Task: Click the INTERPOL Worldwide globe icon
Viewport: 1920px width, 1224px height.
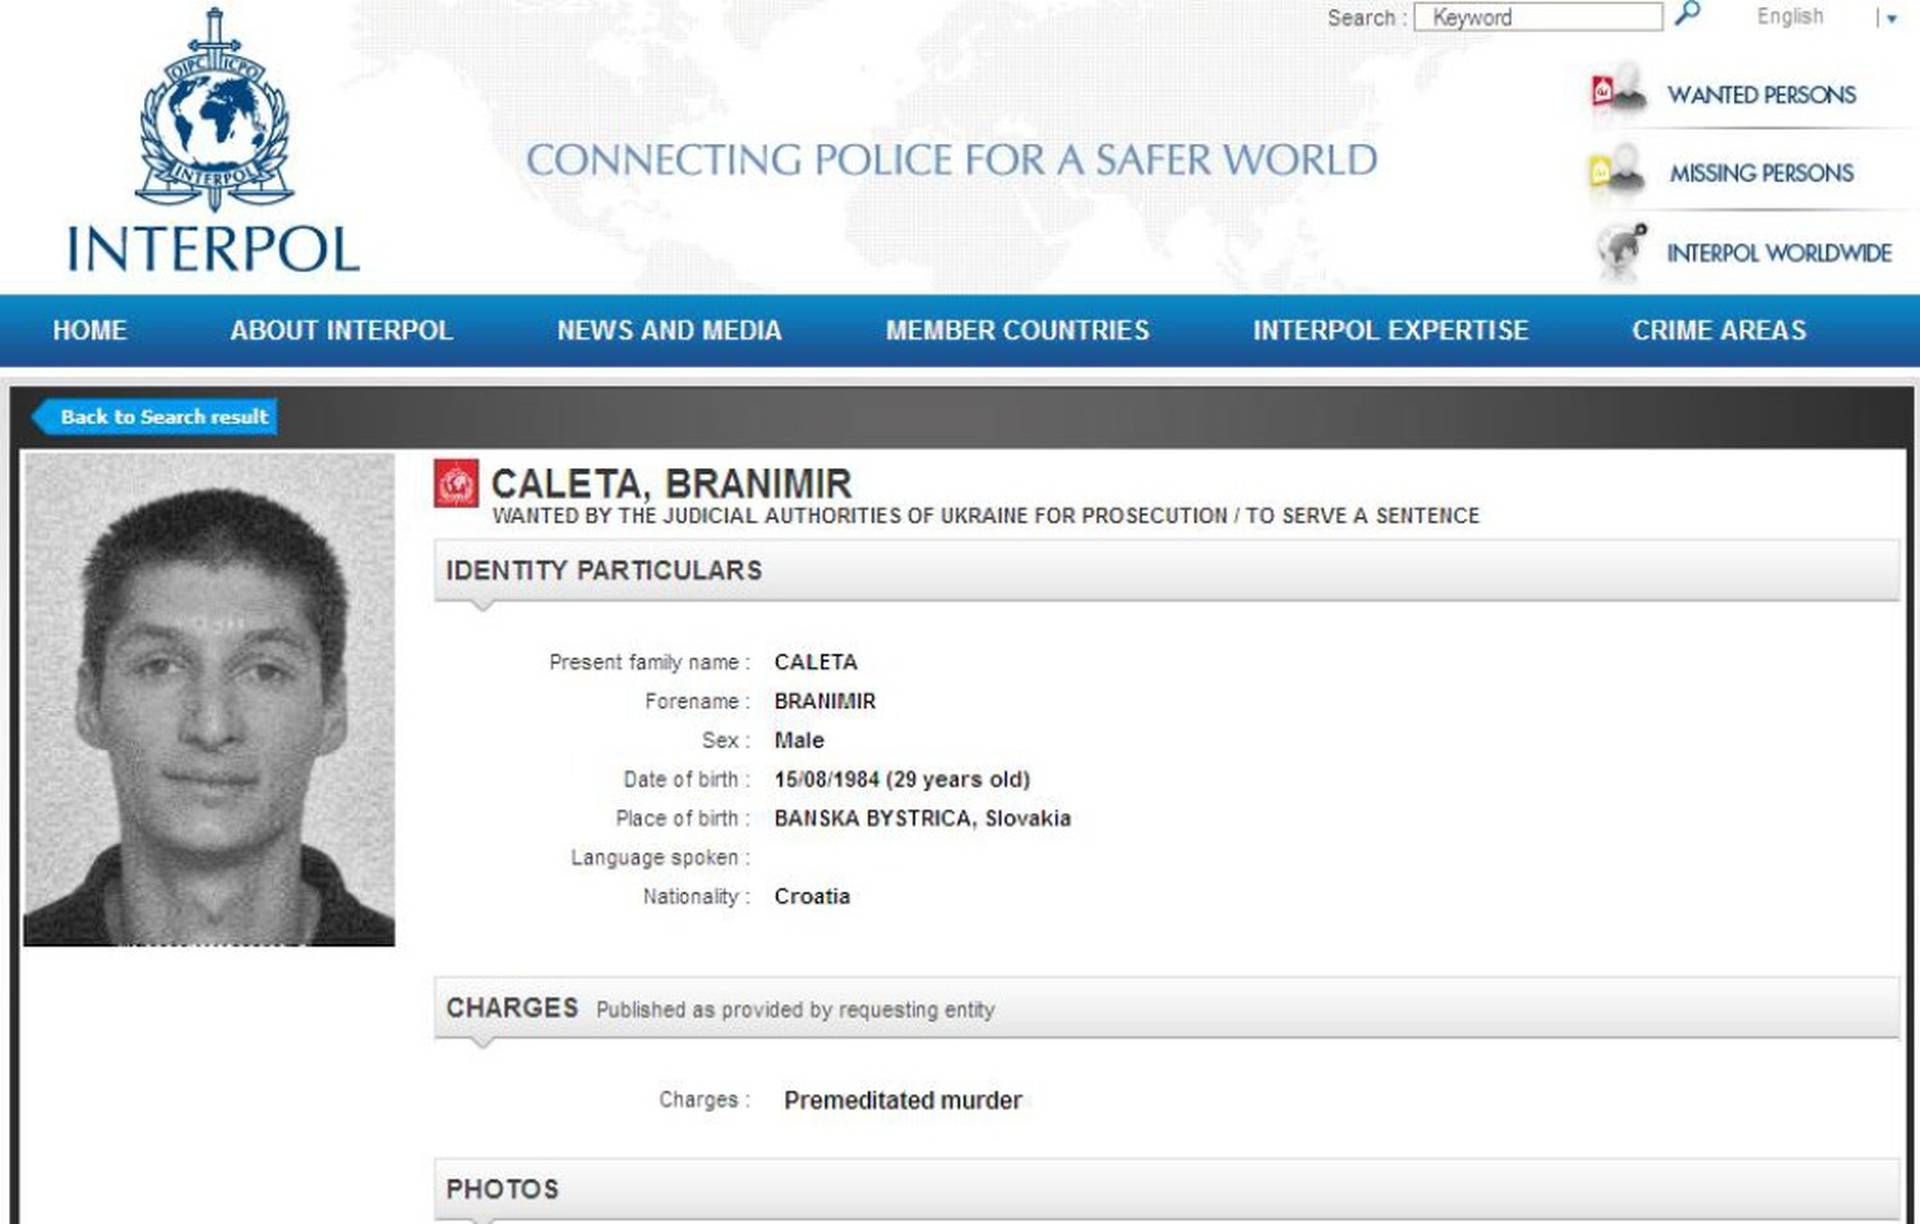Action: click(x=1620, y=249)
